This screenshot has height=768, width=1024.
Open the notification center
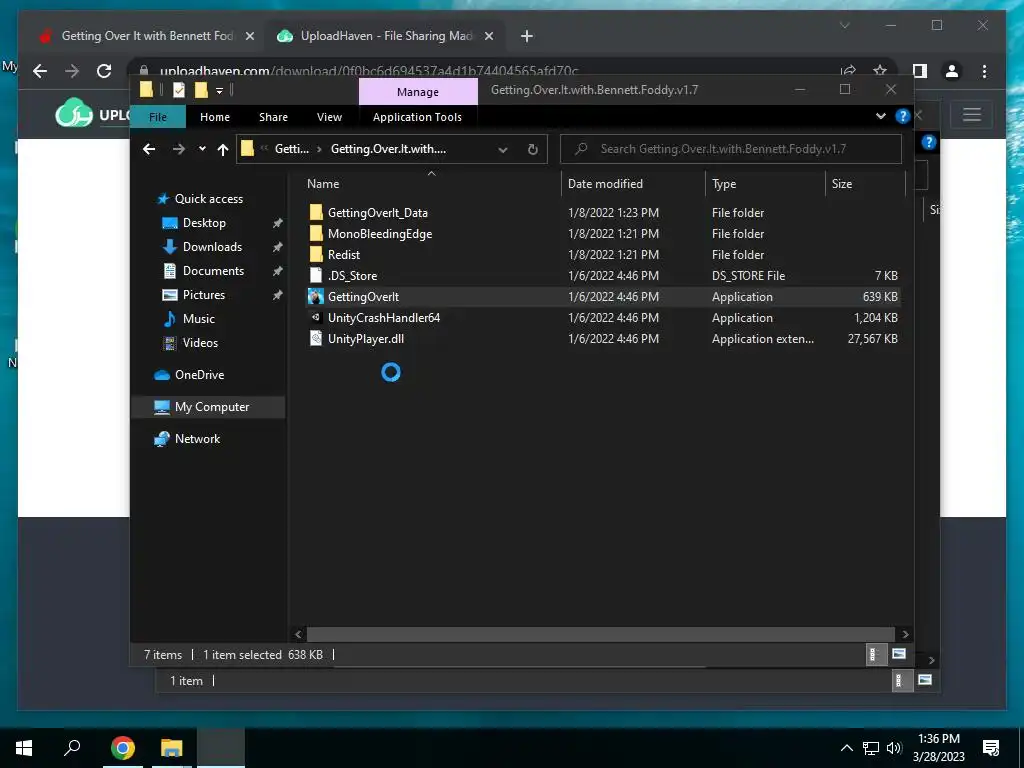point(991,748)
